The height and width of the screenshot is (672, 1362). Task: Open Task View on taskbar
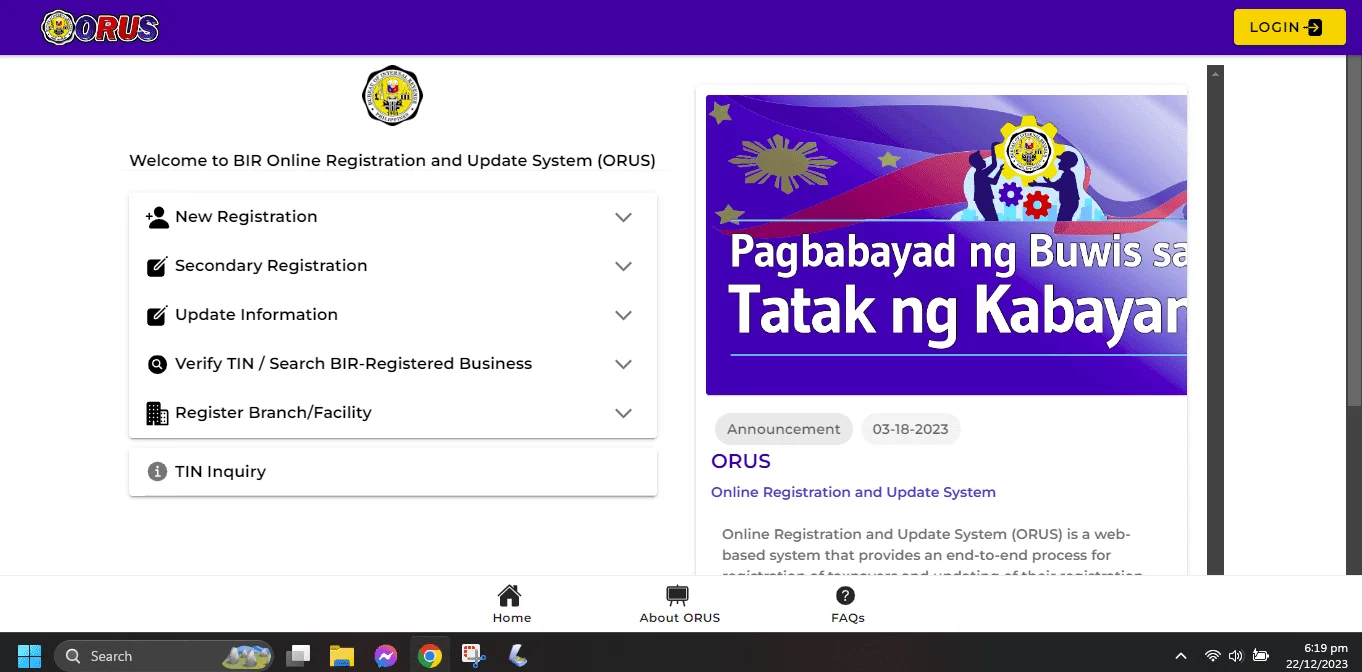pos(298,656)
